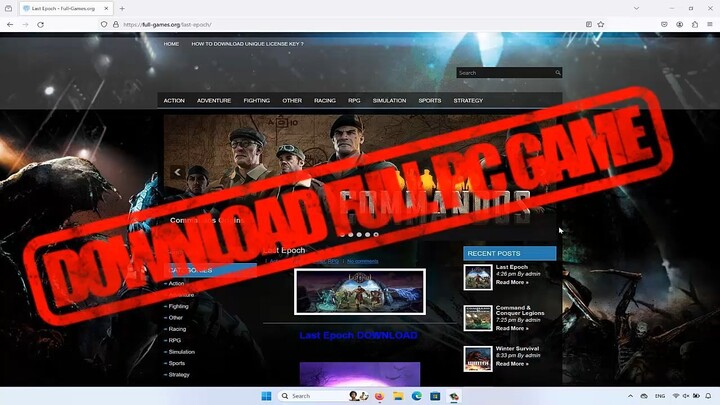Image resolution: width=720 pixels, height=405 pixels.
Task: Open the notifications bell in system tray
Action: pos(709,396)
